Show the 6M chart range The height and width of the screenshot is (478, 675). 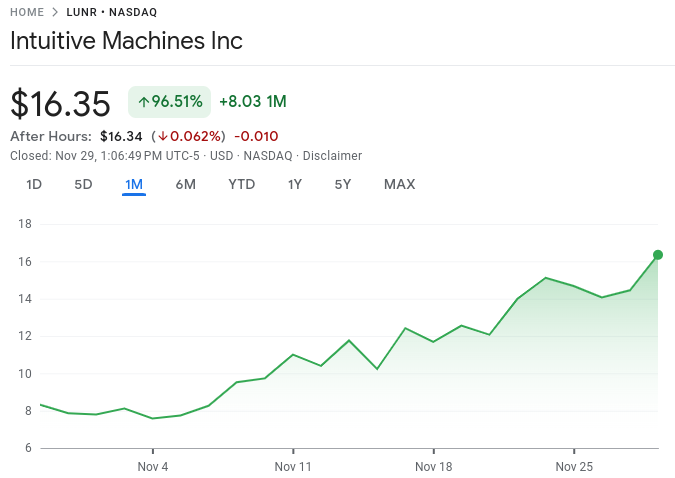pyautogui.click(x=185, y=184)
